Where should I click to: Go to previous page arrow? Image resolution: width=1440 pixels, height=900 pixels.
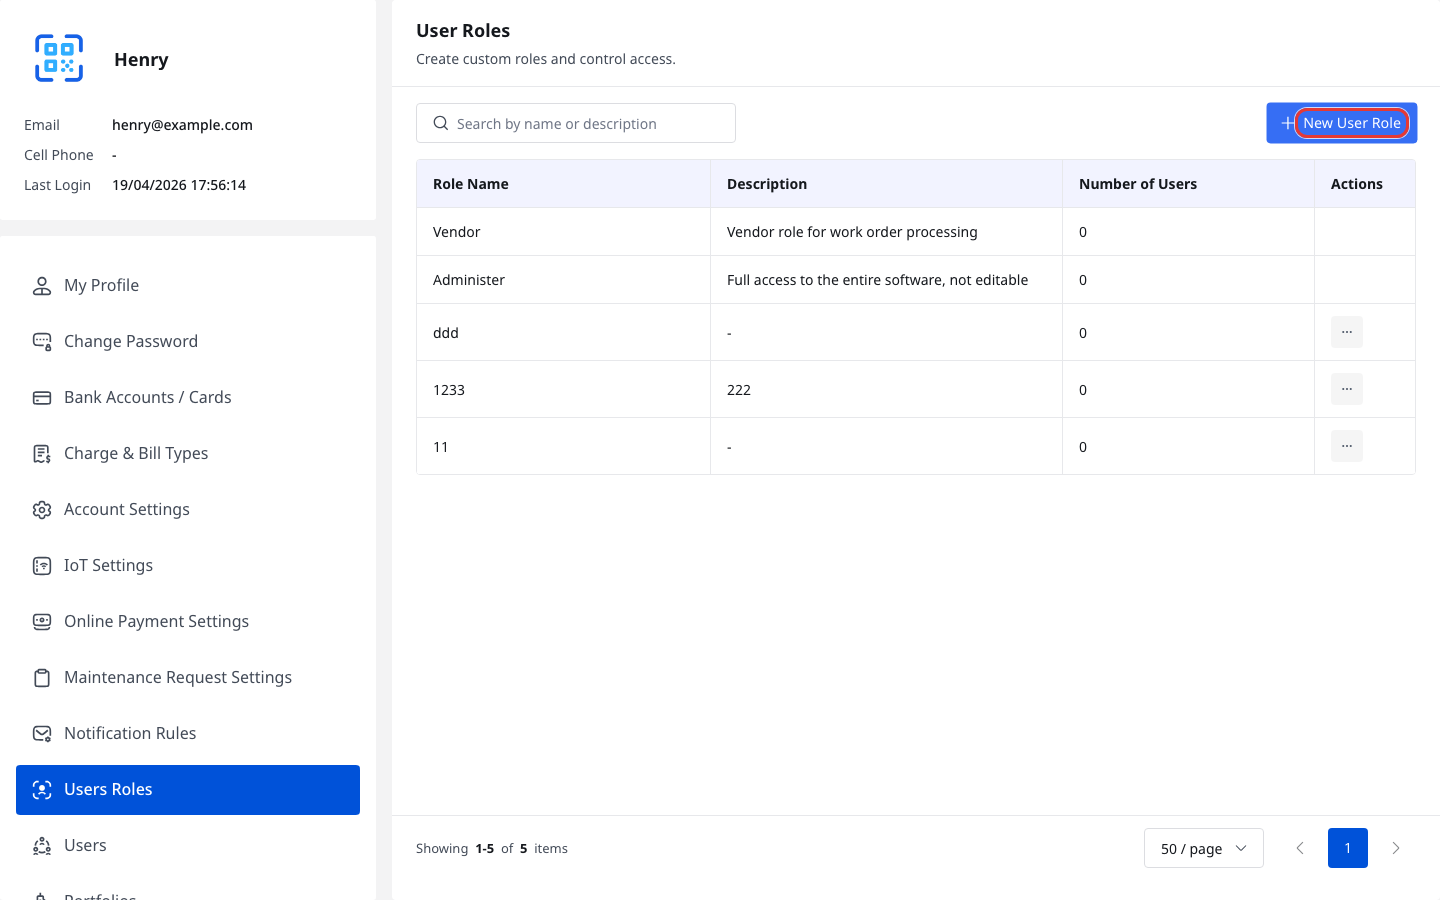(1300, 848)
